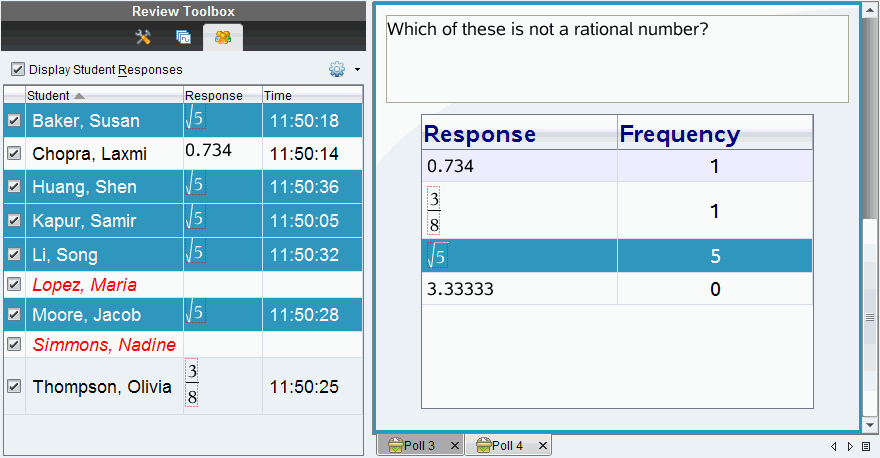
Task: Uncheck the box for Baker, Susan
Action: pyautogui.click(x=14, y=121)
